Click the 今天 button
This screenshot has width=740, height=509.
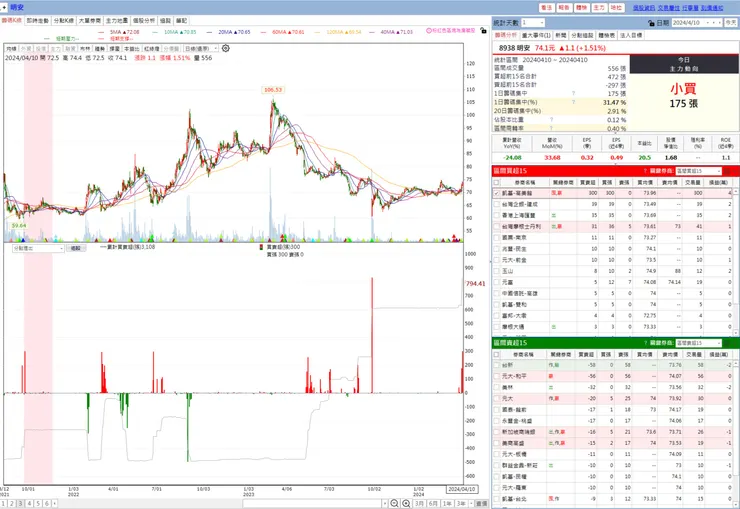[x=731, y=23]
